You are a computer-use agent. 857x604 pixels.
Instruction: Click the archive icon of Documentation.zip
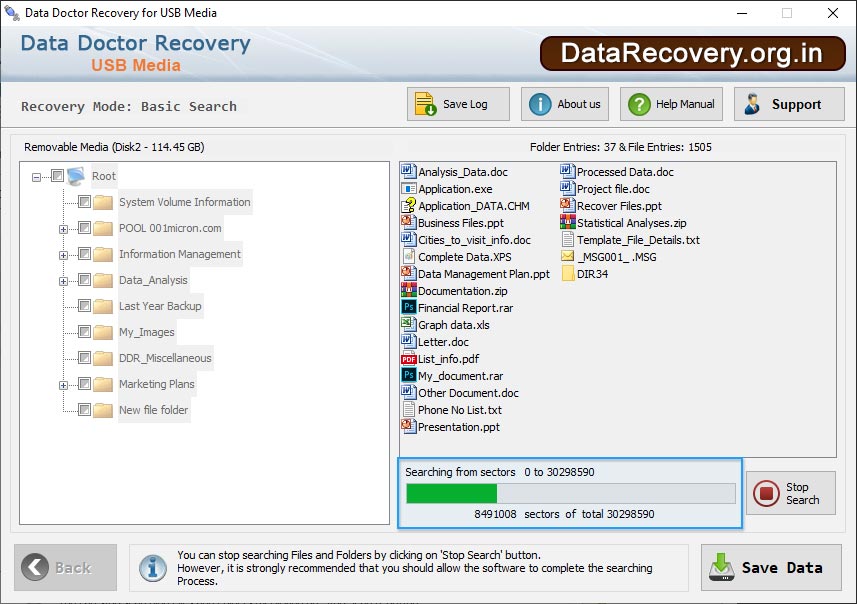(x=408, y=290)
